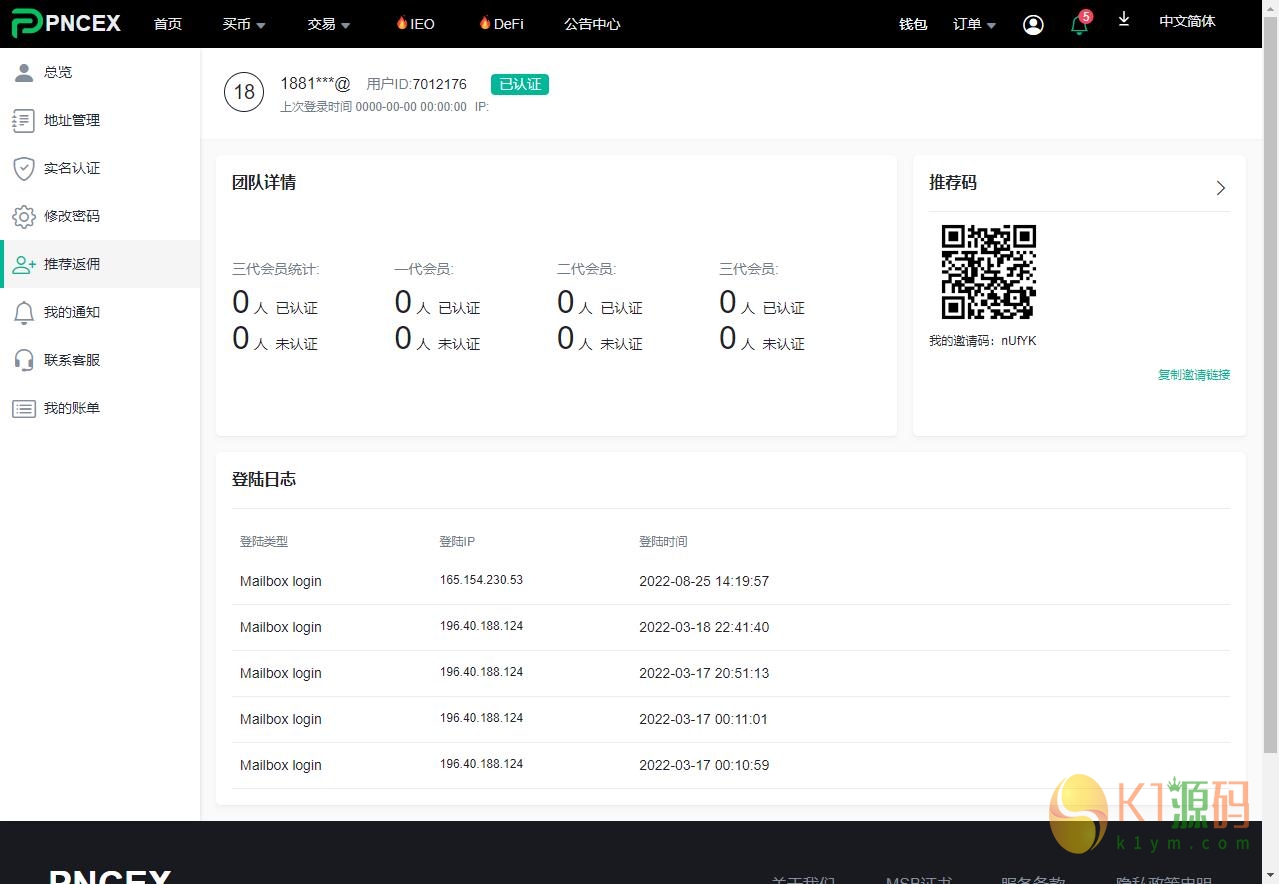
Task: Go to 实名认证 identity verification
Action: (71, 168)
